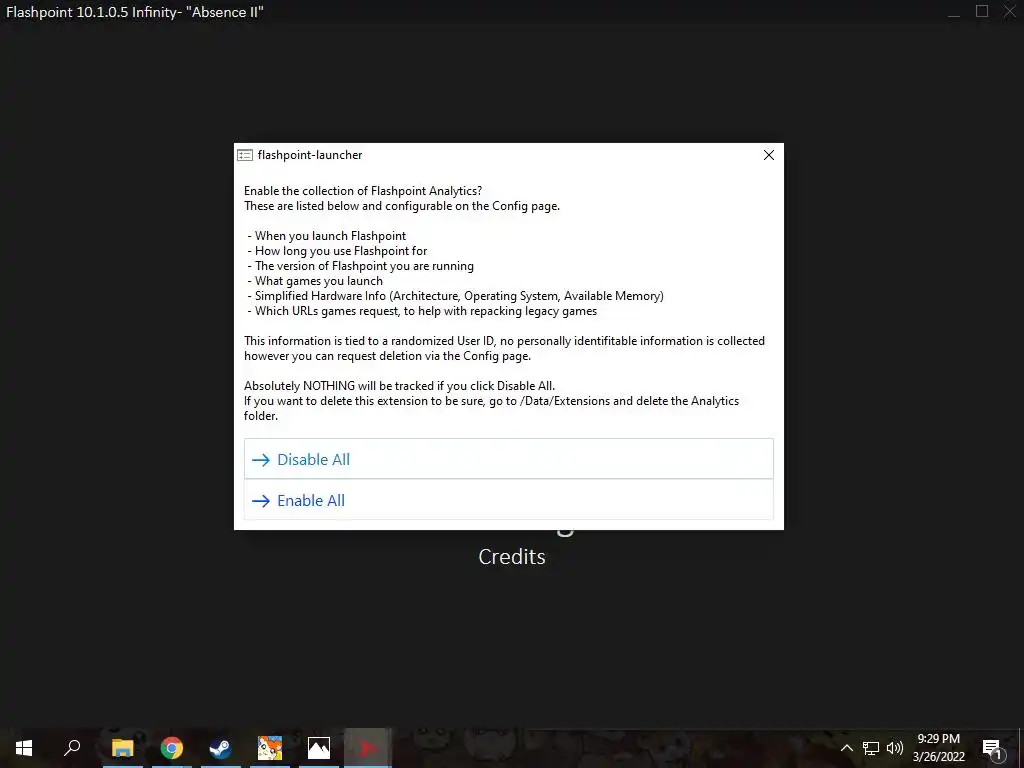Open Photos app from taskbar
This screenshot has height=768, width=1024.
319,748
